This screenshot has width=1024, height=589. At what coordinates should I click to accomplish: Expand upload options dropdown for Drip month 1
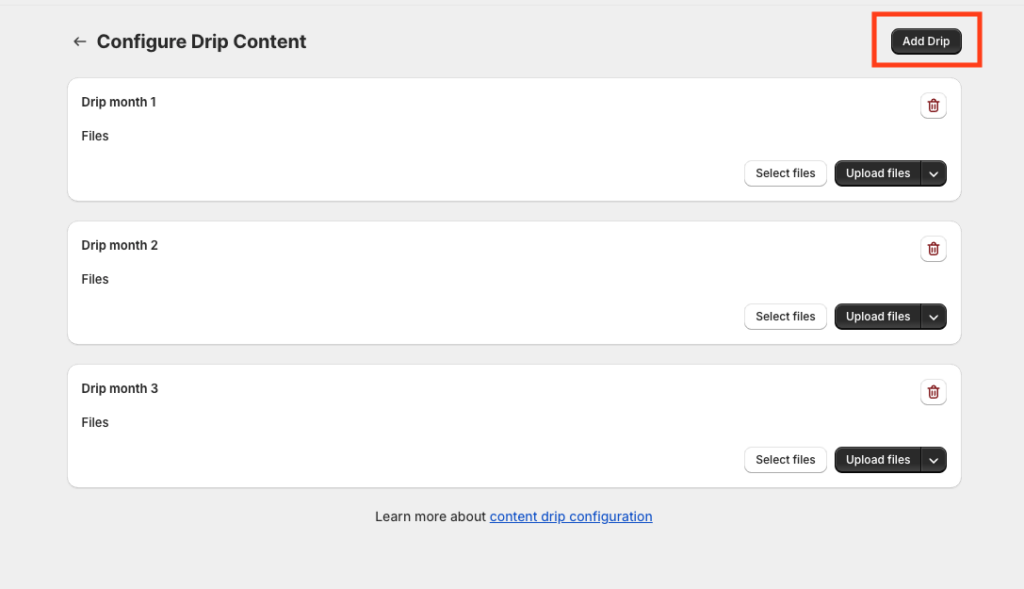934,174
